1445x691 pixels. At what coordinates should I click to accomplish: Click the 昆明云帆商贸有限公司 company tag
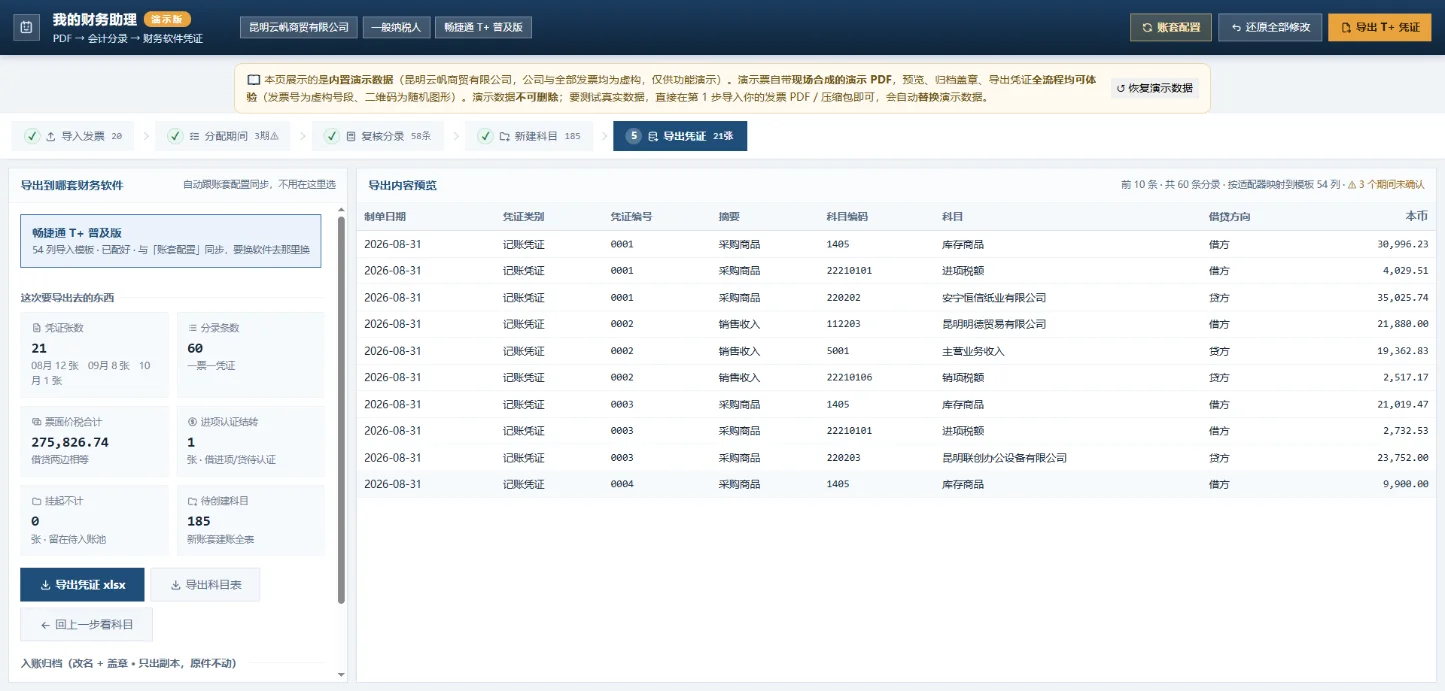299,27
